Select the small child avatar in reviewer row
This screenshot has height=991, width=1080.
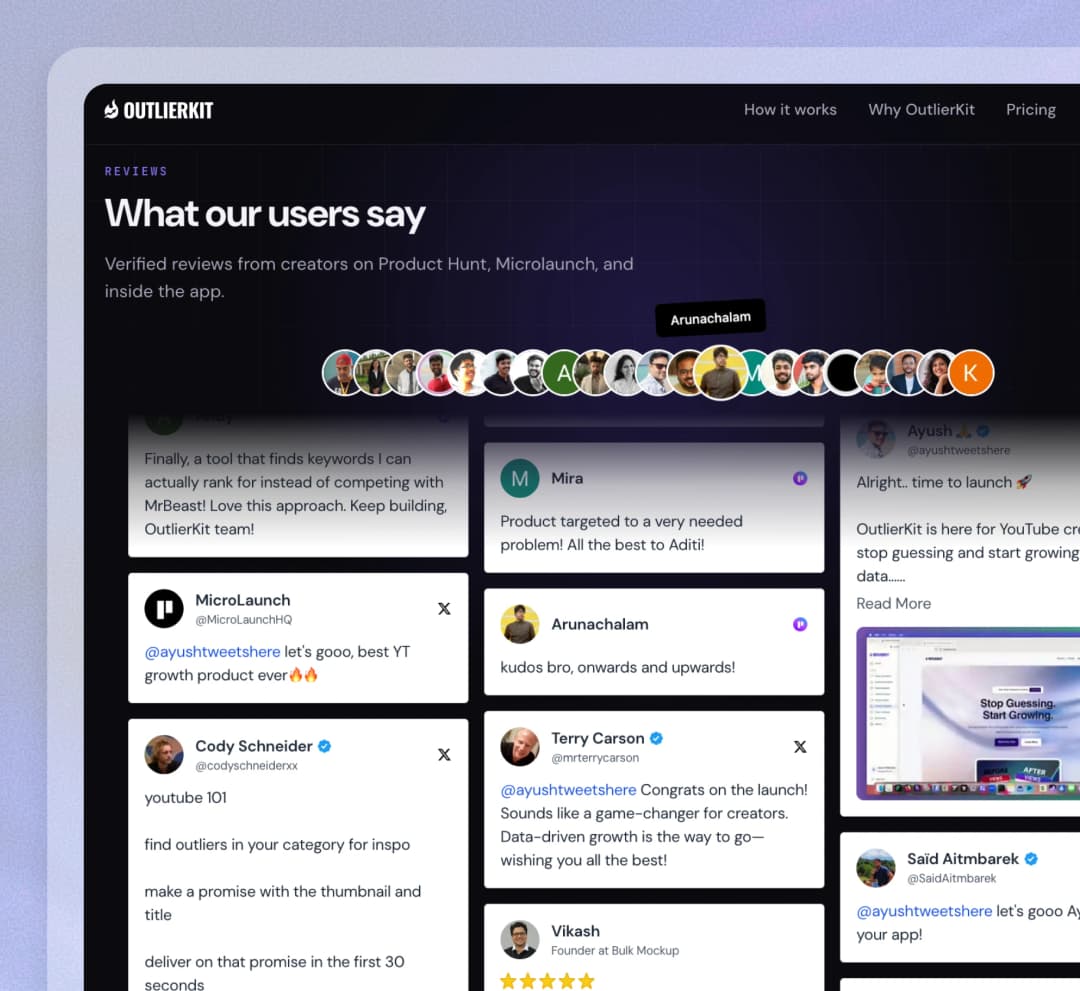pos(876,373)
